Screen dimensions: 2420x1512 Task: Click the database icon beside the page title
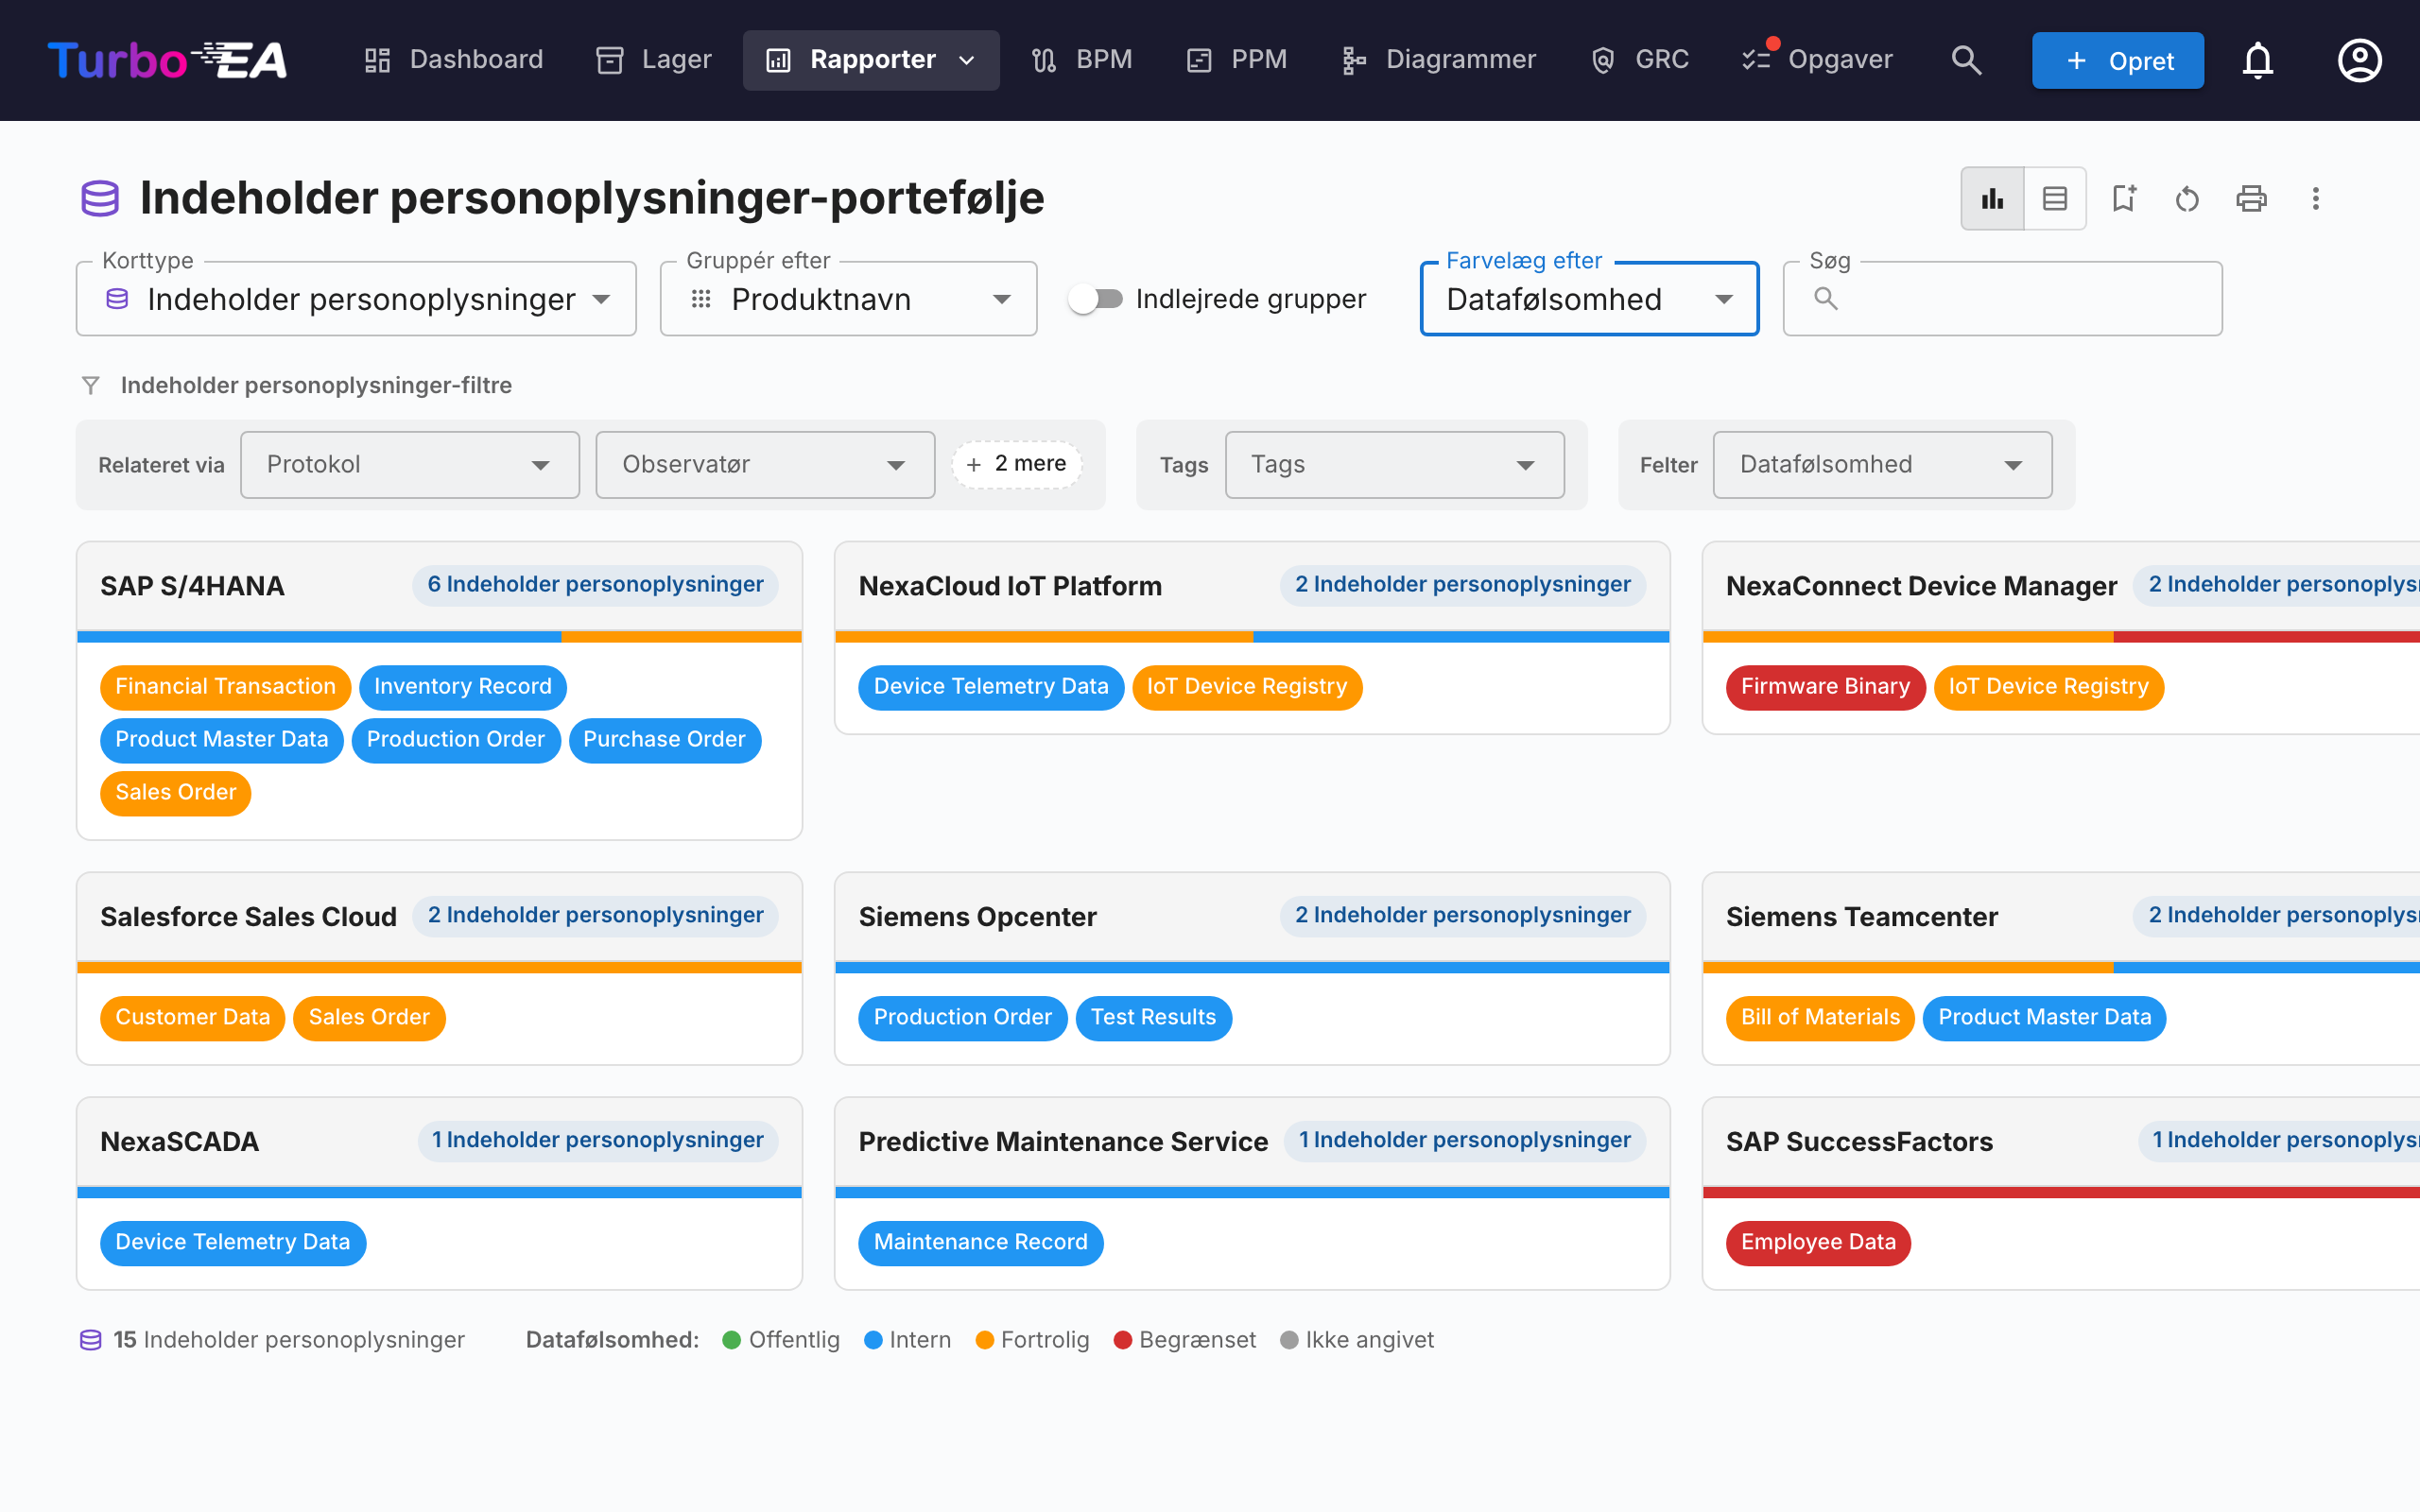pyautogui.click(x=100, y=198)
